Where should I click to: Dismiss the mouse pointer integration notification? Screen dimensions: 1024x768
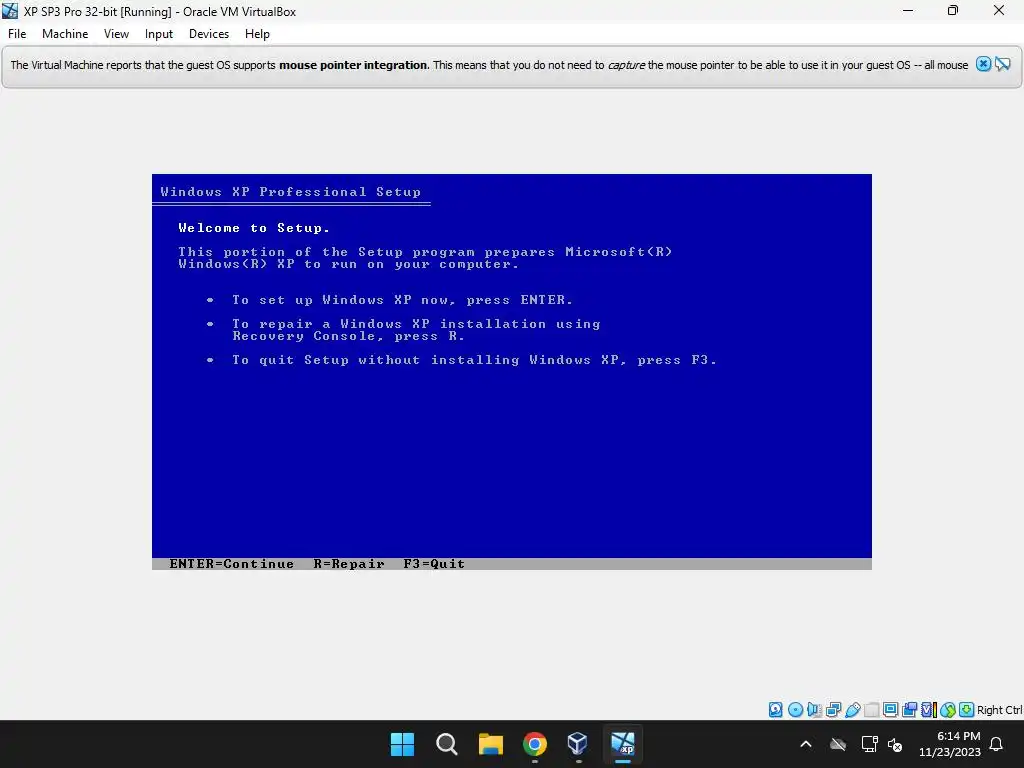983,64
